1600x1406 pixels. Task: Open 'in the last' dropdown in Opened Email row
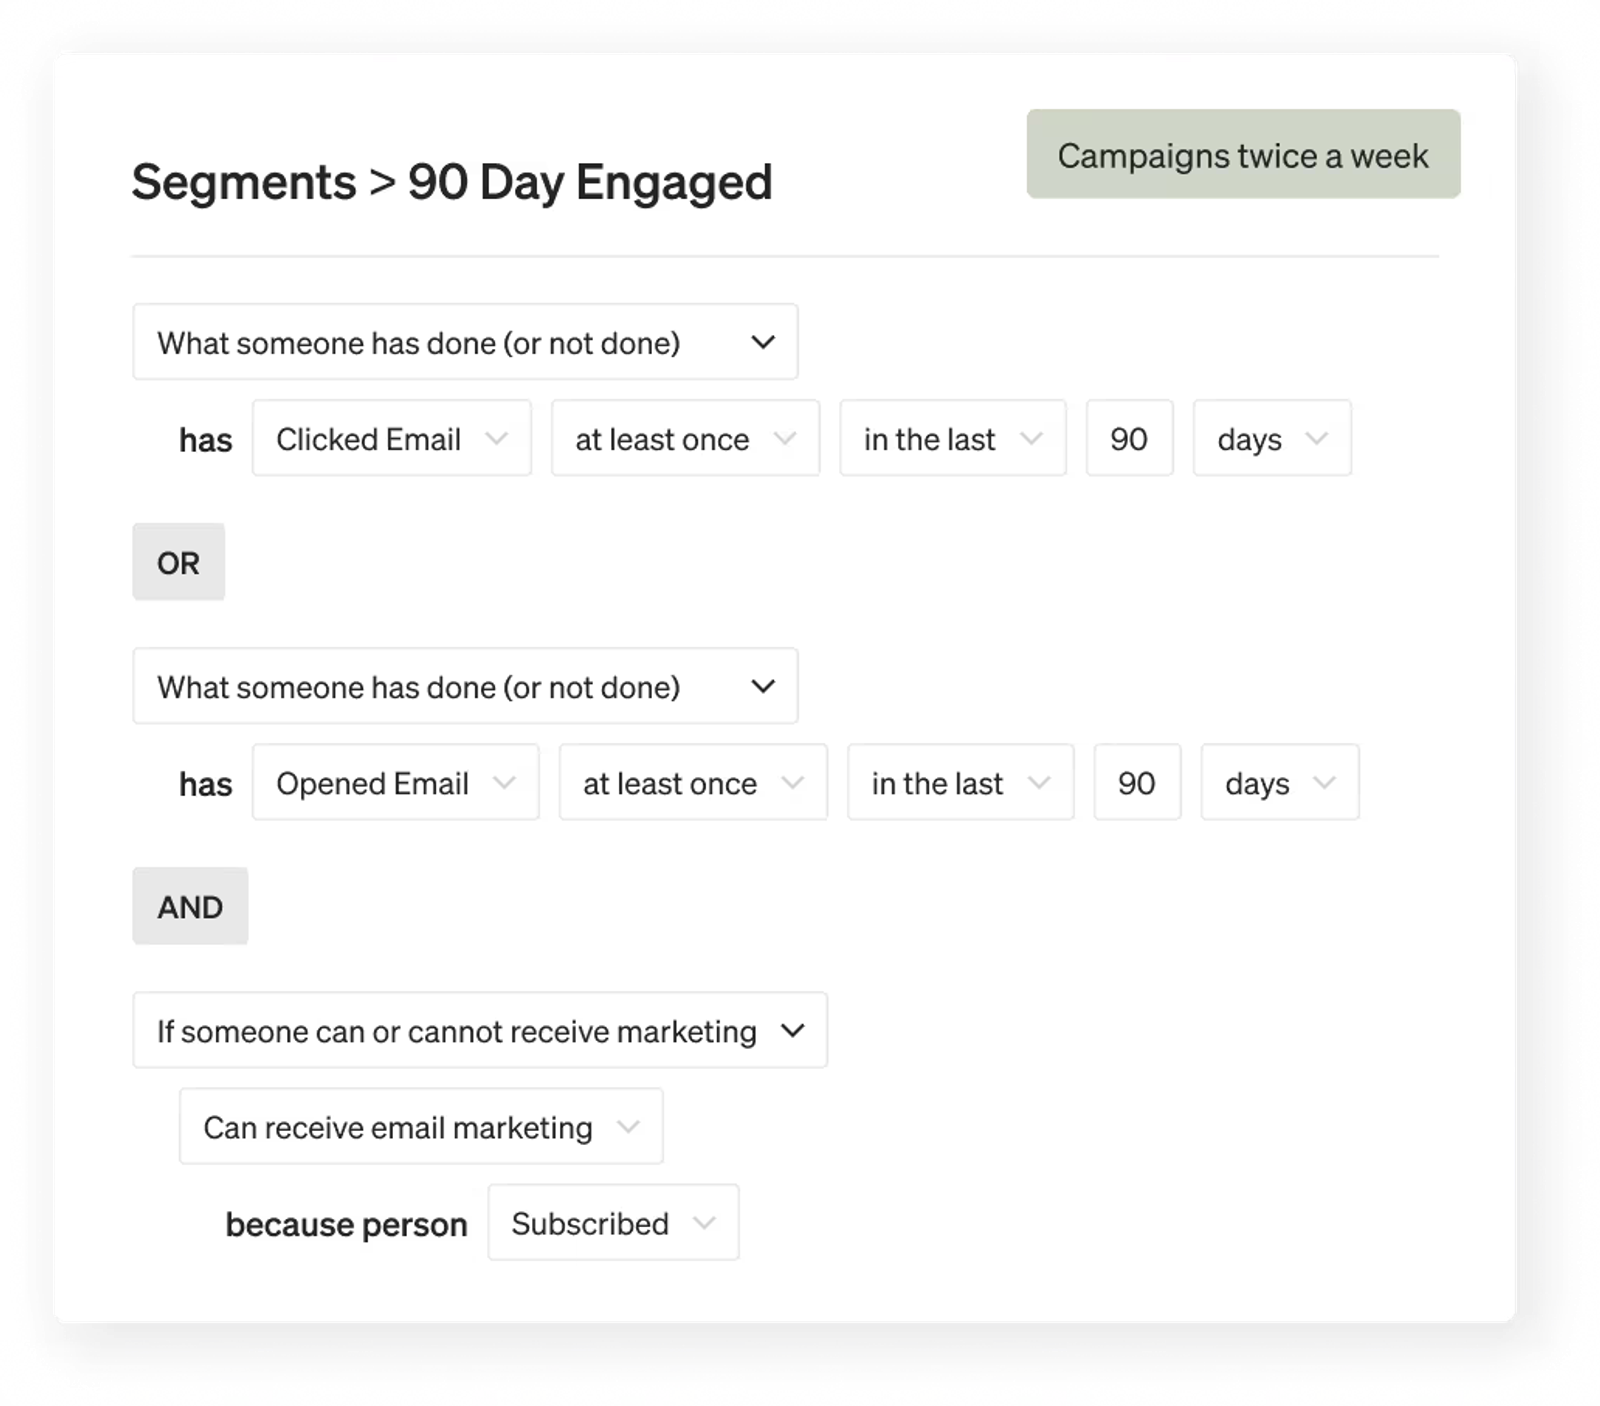(961, 782)
